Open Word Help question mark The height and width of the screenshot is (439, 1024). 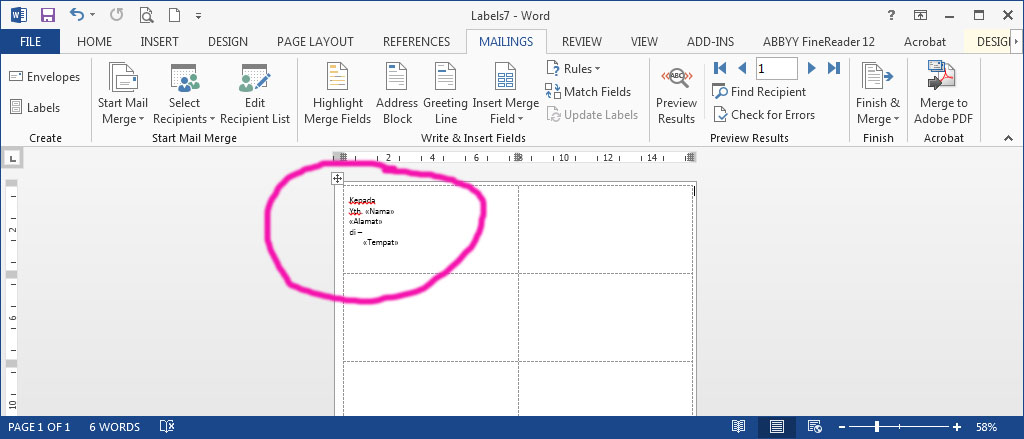891,15
